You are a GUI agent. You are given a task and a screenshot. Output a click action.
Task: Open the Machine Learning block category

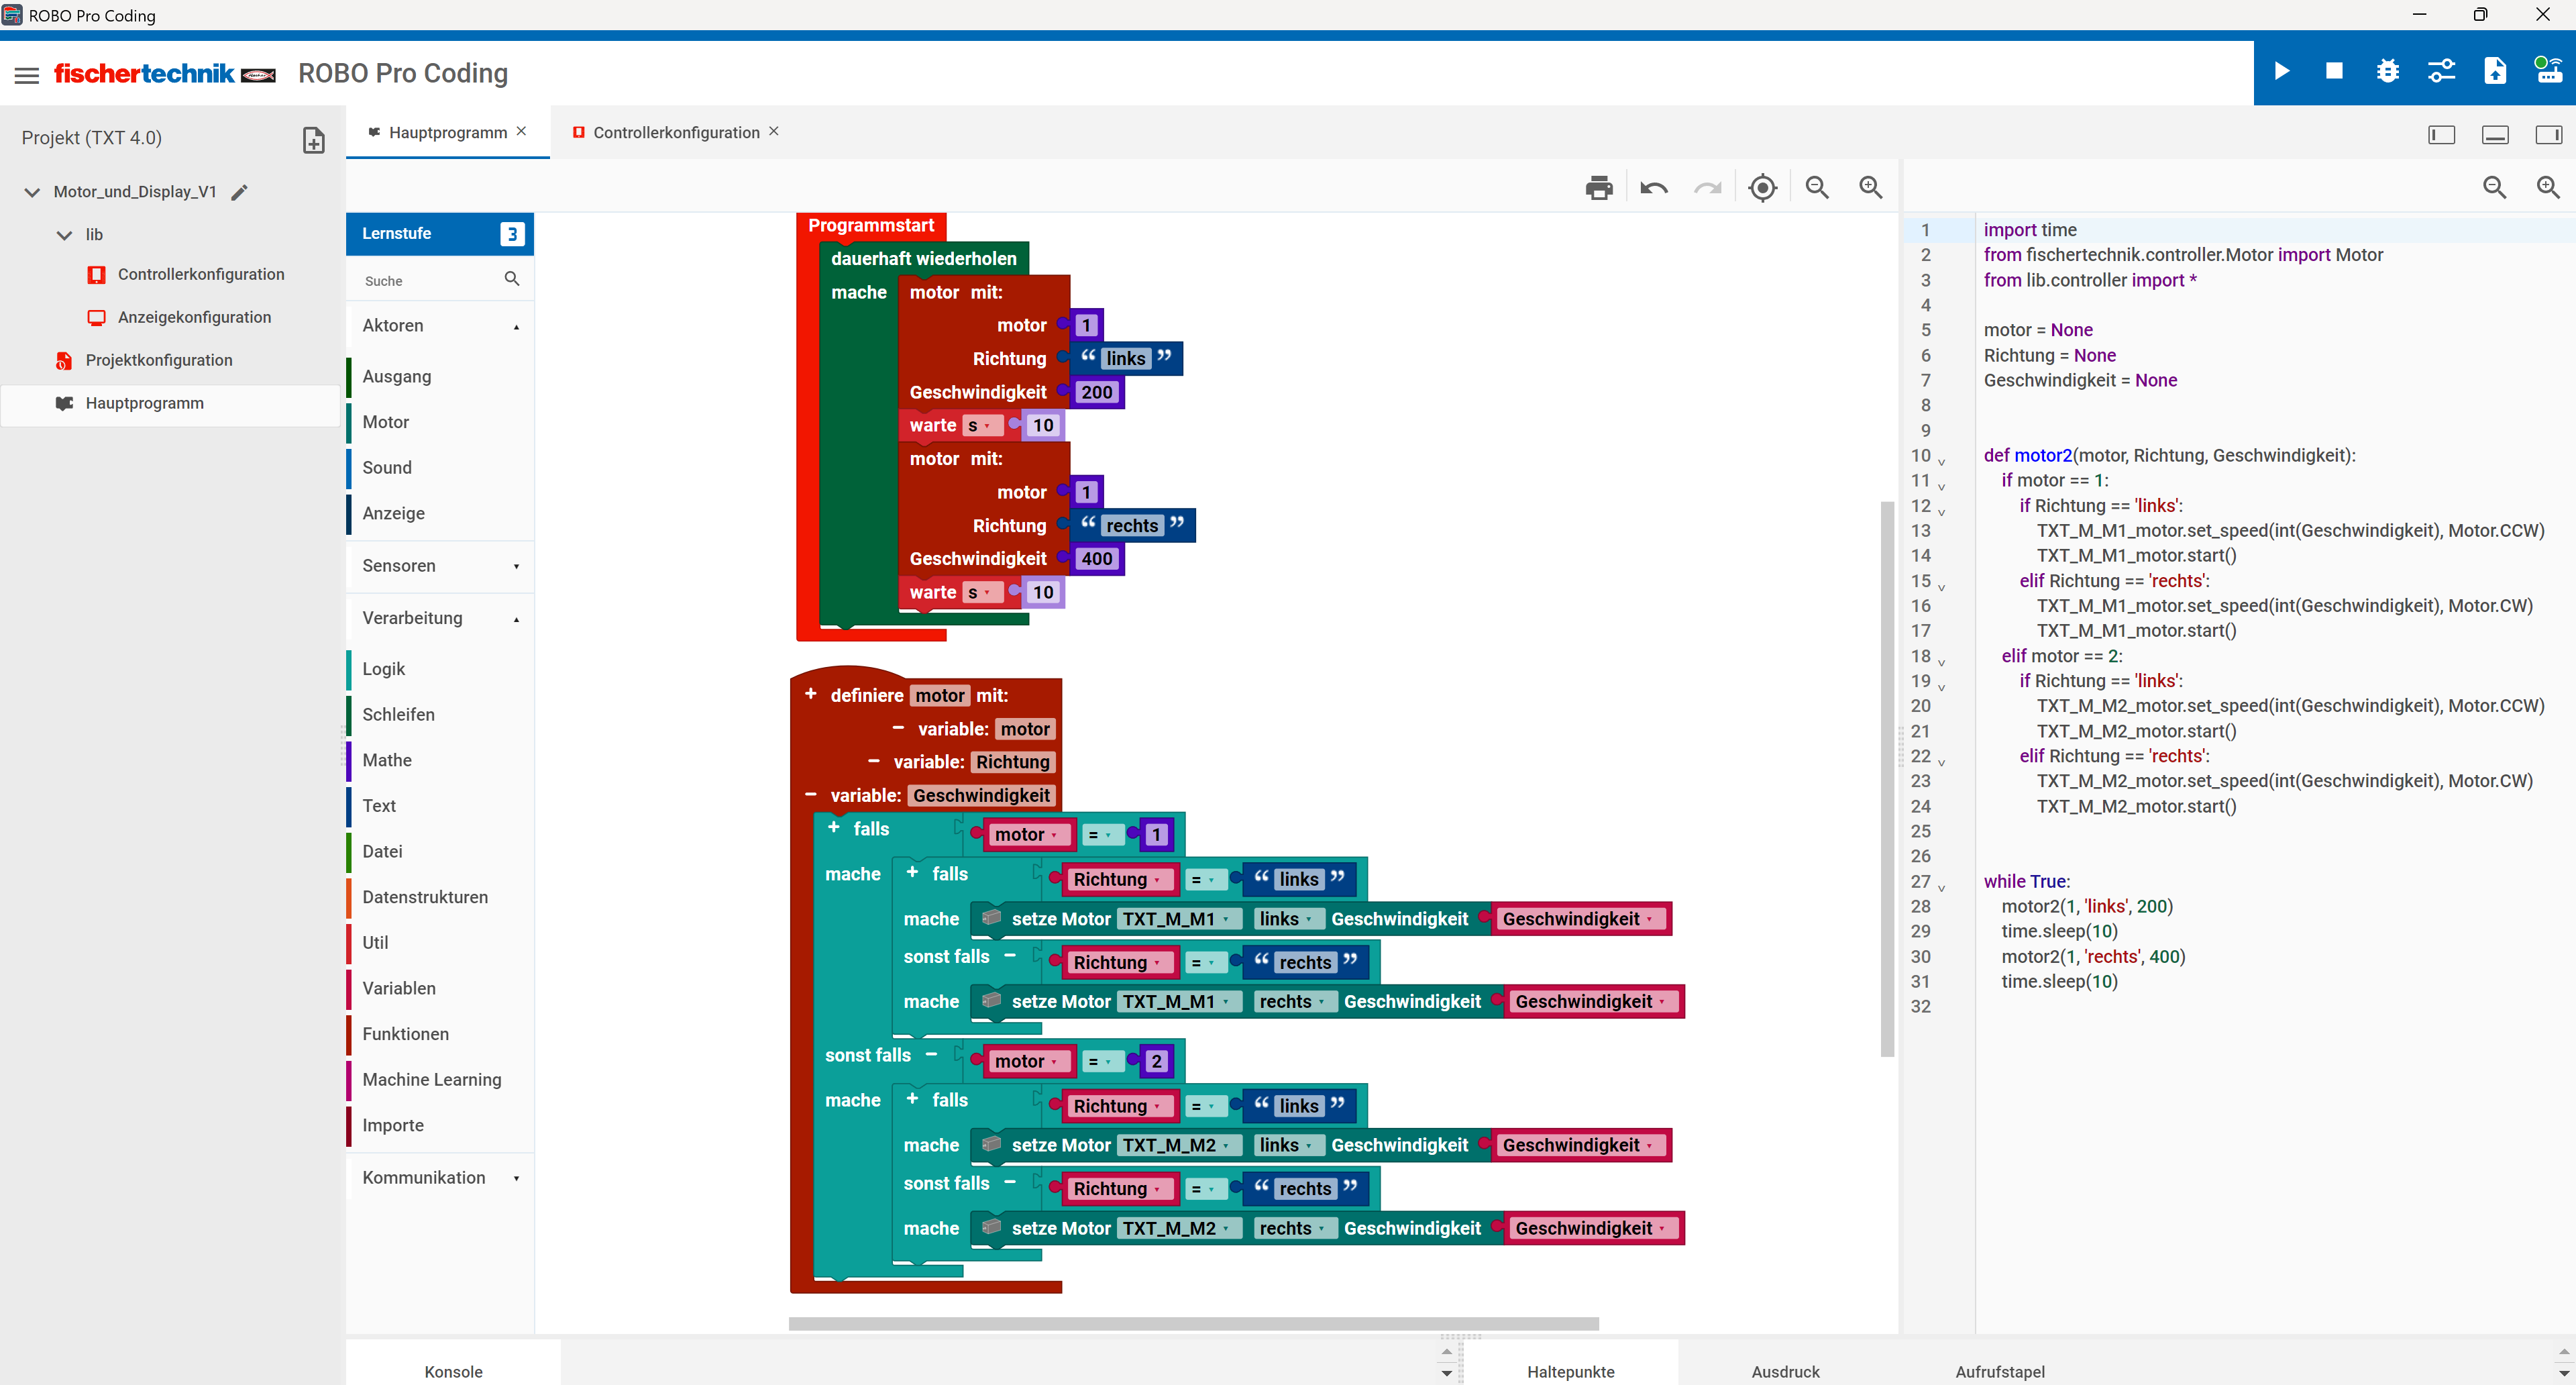click(x=440, y=1079)
